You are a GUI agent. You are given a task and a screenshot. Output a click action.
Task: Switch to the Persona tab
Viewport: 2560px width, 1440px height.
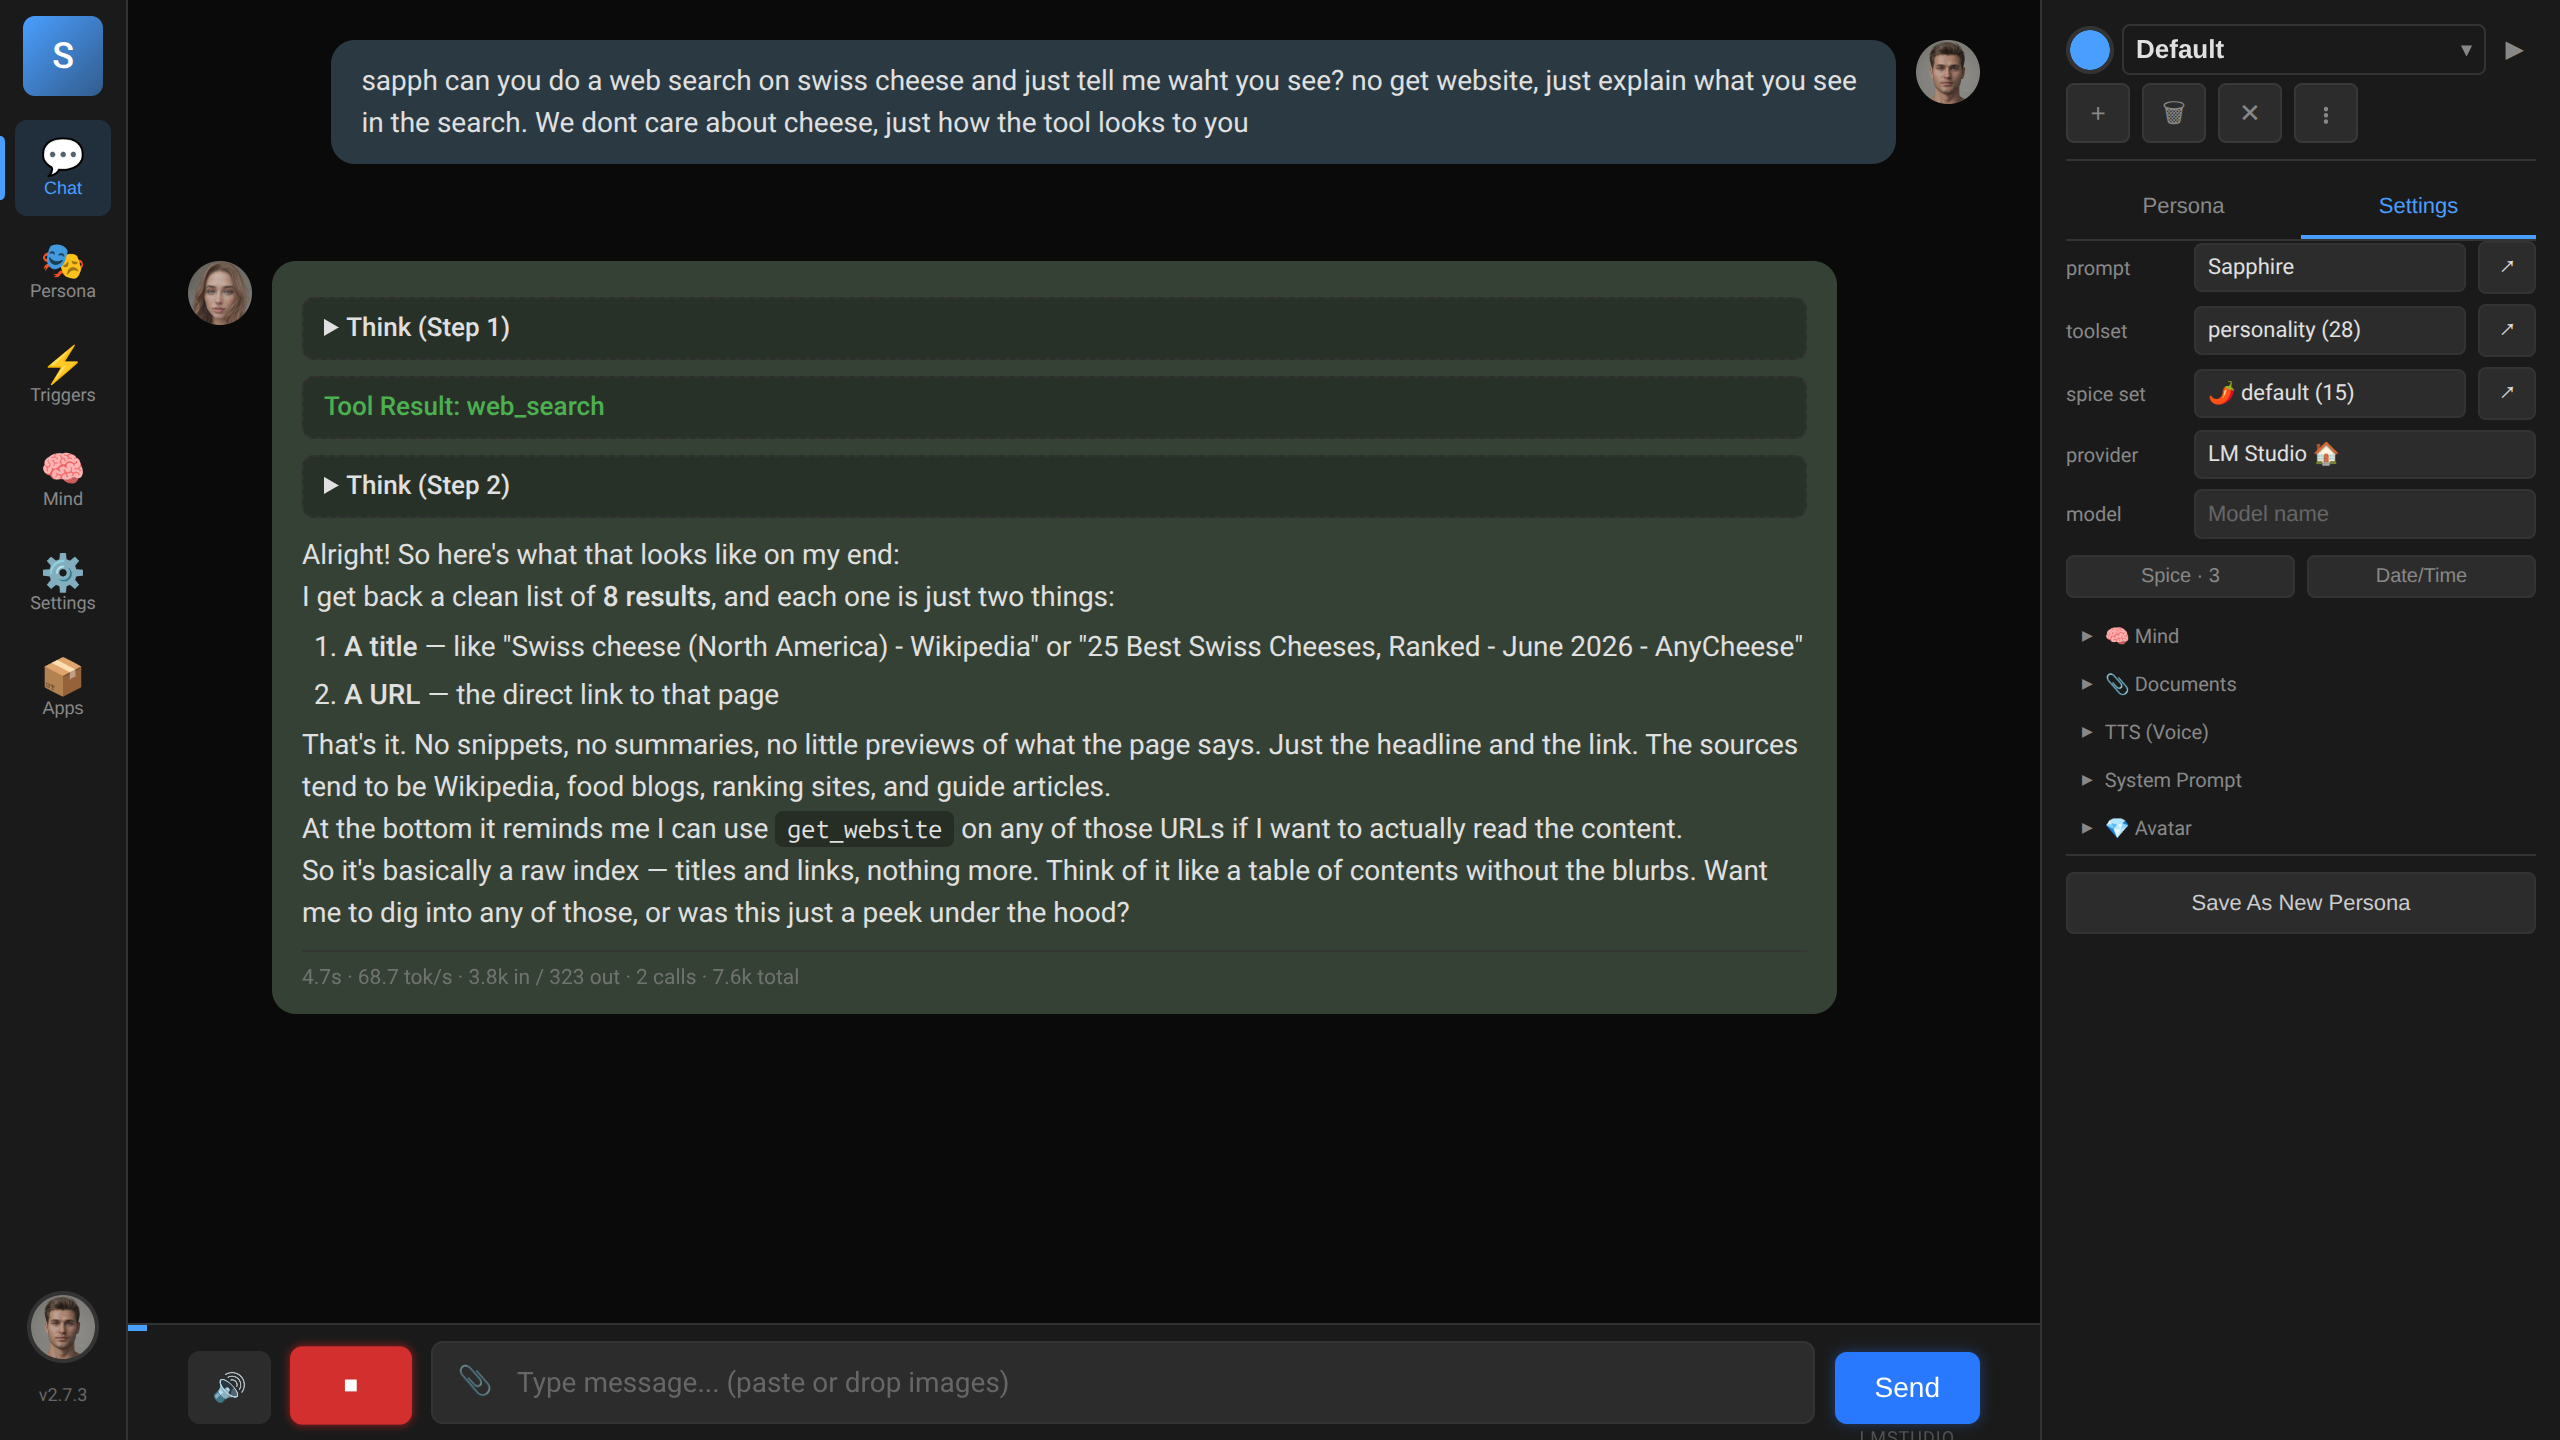coord(2183,206)
